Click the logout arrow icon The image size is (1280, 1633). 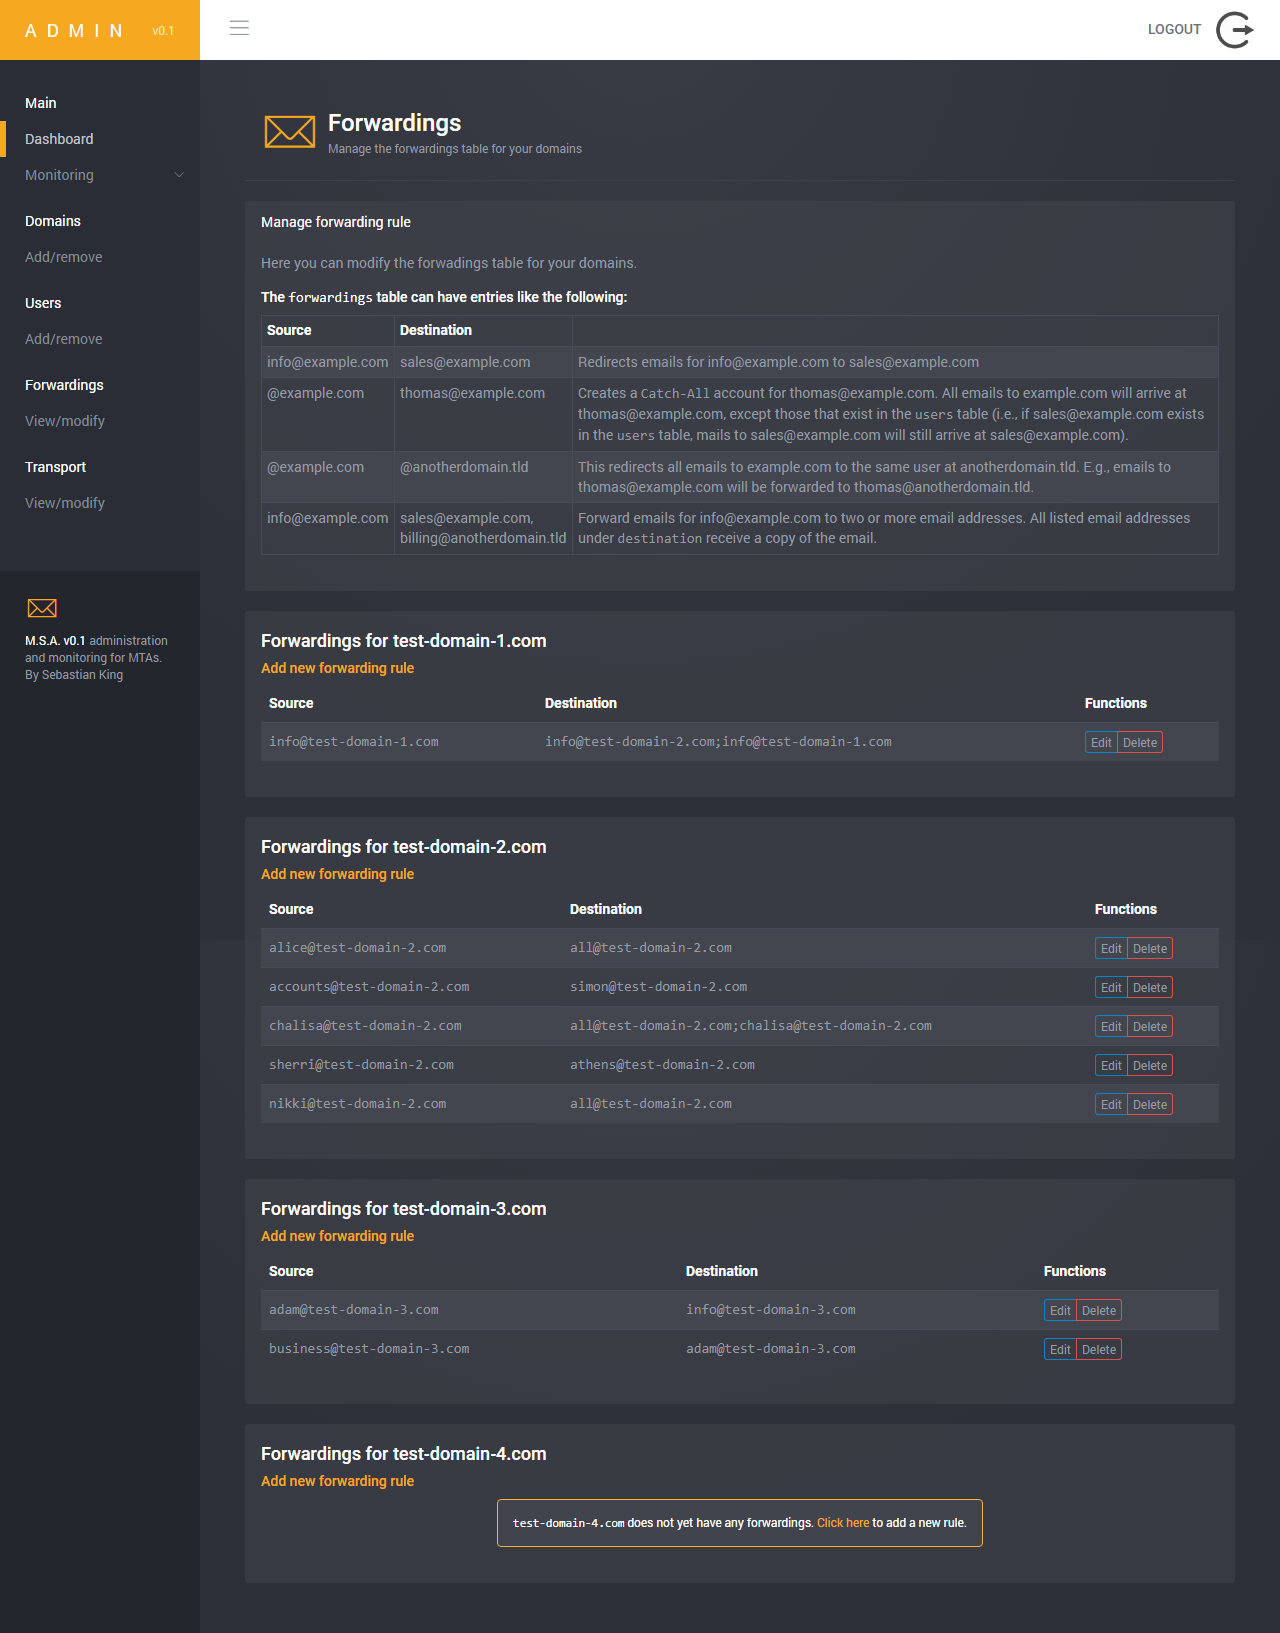coord(1235,30)
